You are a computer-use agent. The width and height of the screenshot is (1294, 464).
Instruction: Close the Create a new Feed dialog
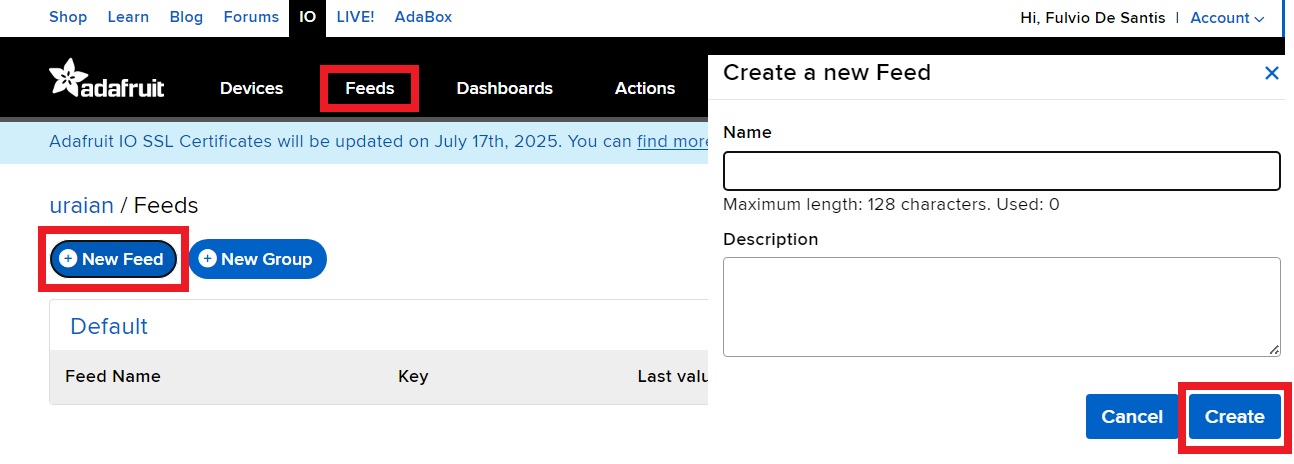click(1271, 73)
